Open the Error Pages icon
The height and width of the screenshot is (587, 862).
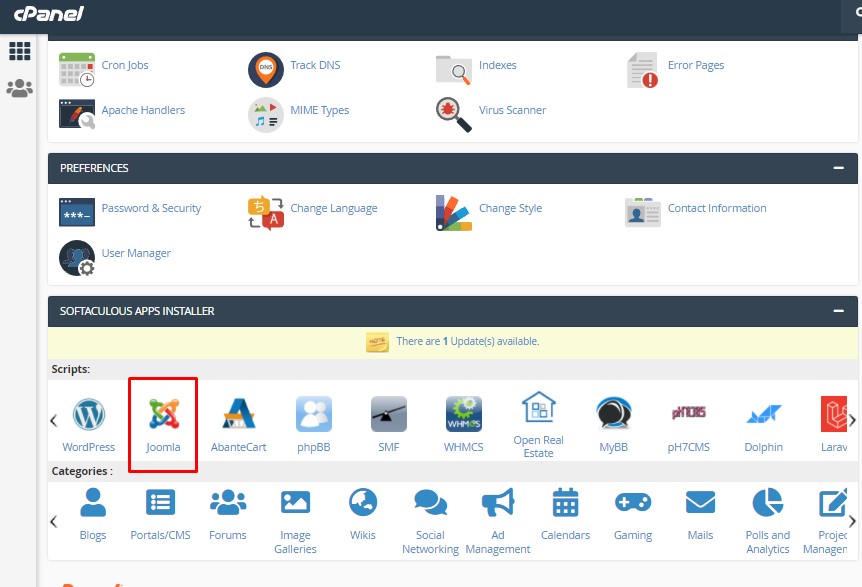click(x=643, y=70)
